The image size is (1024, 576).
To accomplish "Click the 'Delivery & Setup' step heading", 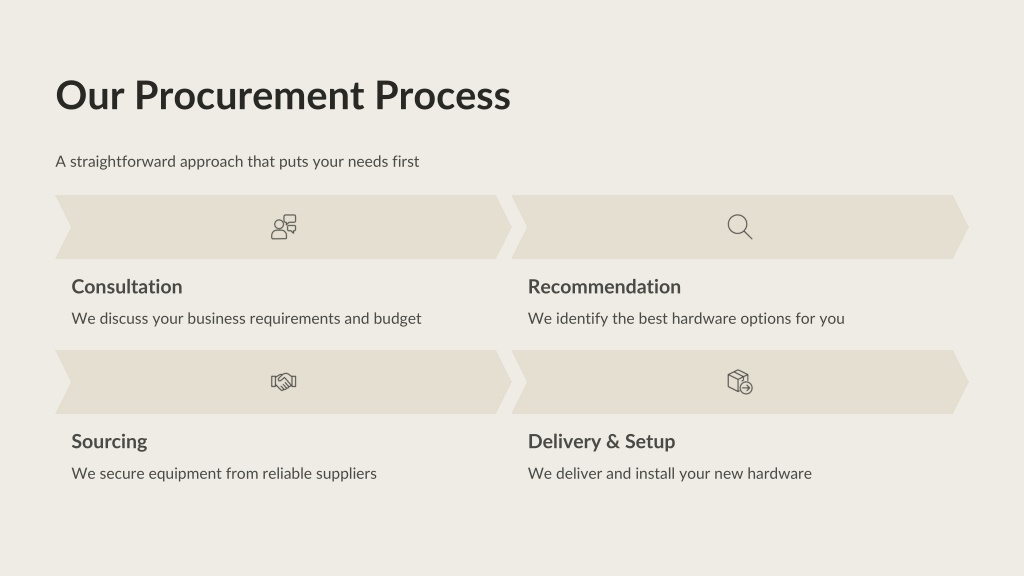I will coord(601,442).
